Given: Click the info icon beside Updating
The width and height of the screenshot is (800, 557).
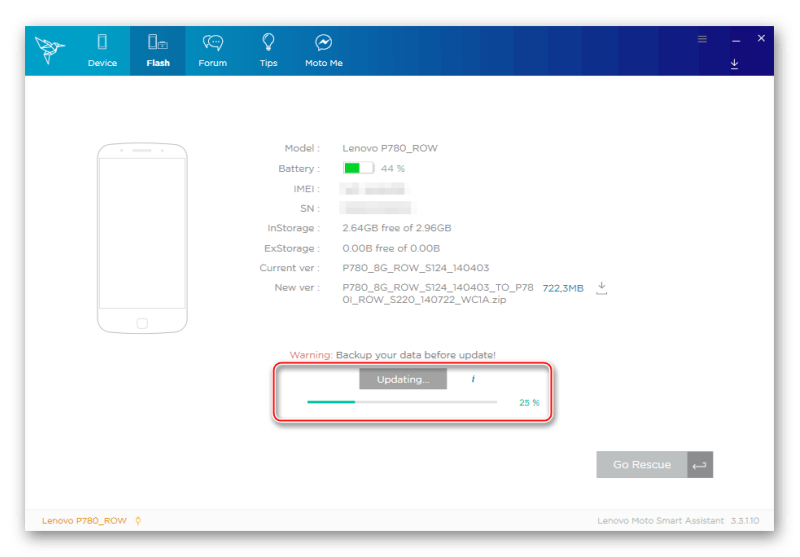Looking at the screenshot, I should point(473,379).
